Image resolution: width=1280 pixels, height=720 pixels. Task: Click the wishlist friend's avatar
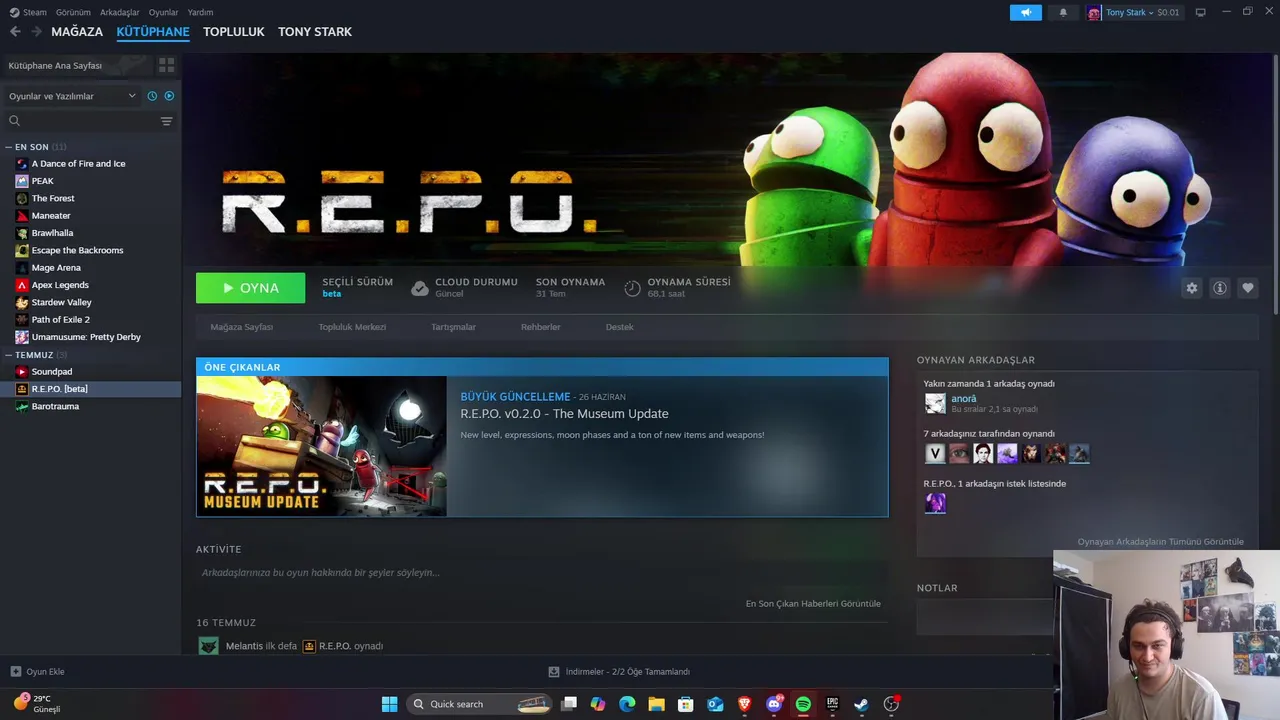click(x=935, y=504)
